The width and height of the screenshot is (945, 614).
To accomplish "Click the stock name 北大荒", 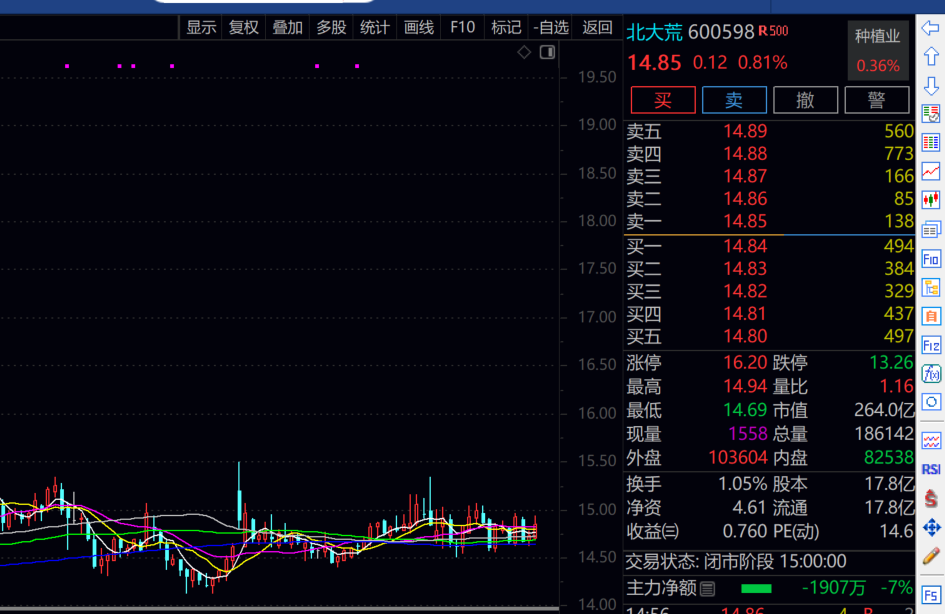I will (x=655, y=32).
